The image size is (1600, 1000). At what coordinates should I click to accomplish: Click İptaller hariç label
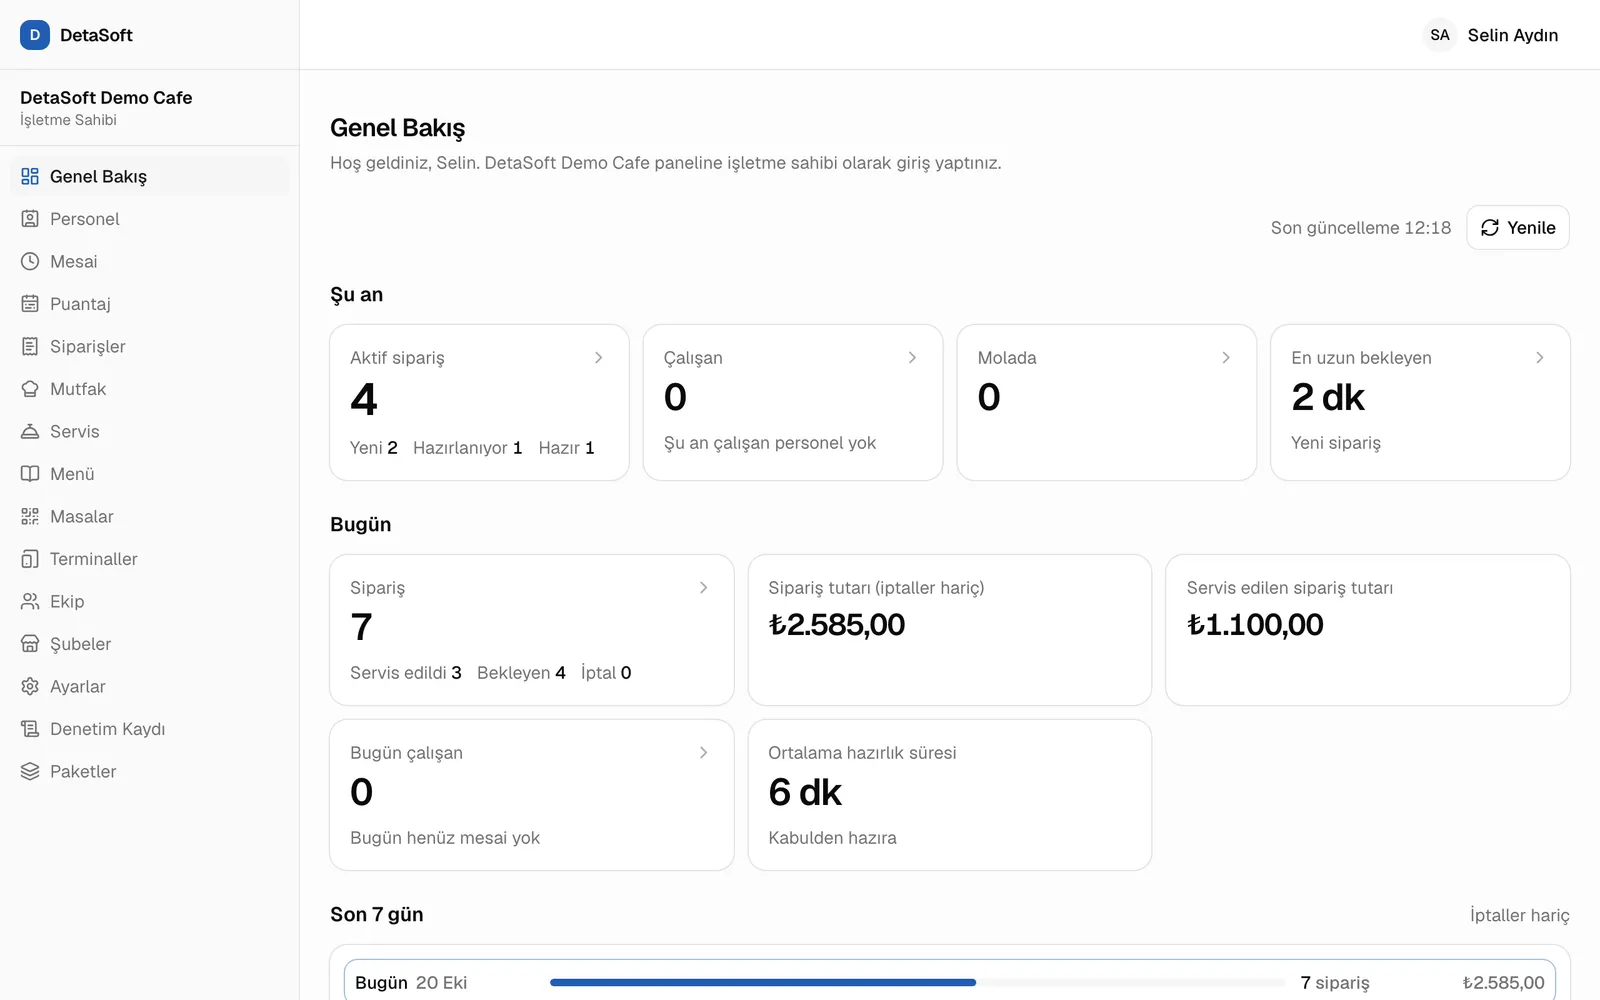click(1519, 915)
